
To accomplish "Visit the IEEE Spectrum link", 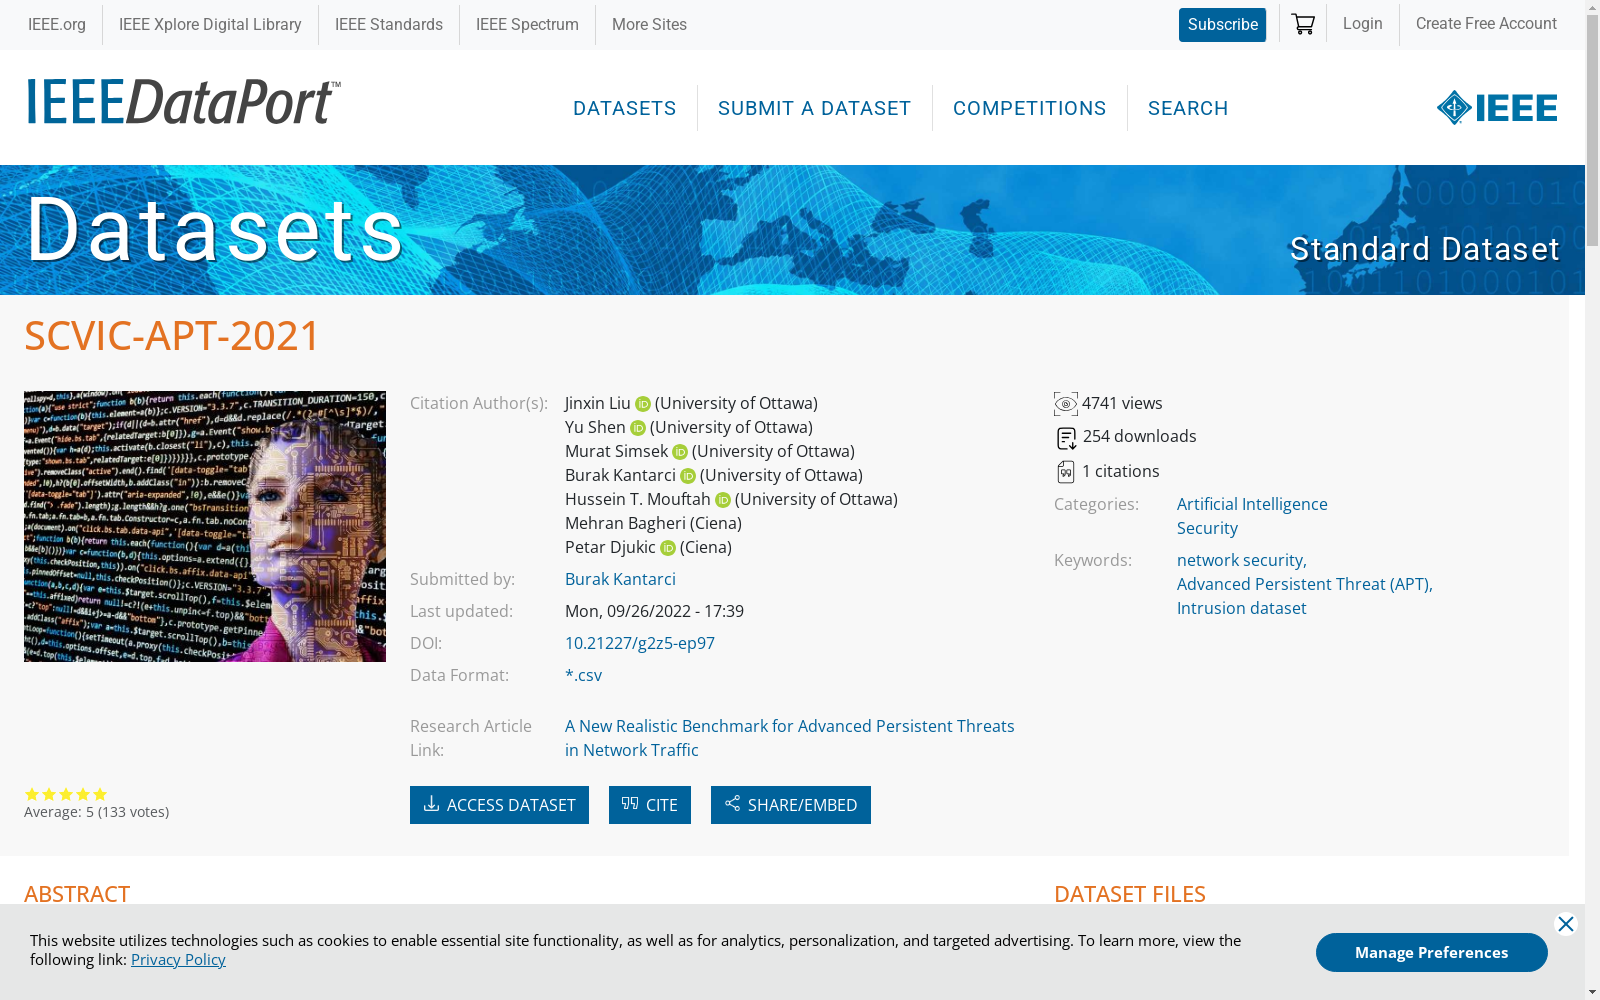I will (527, 24).
